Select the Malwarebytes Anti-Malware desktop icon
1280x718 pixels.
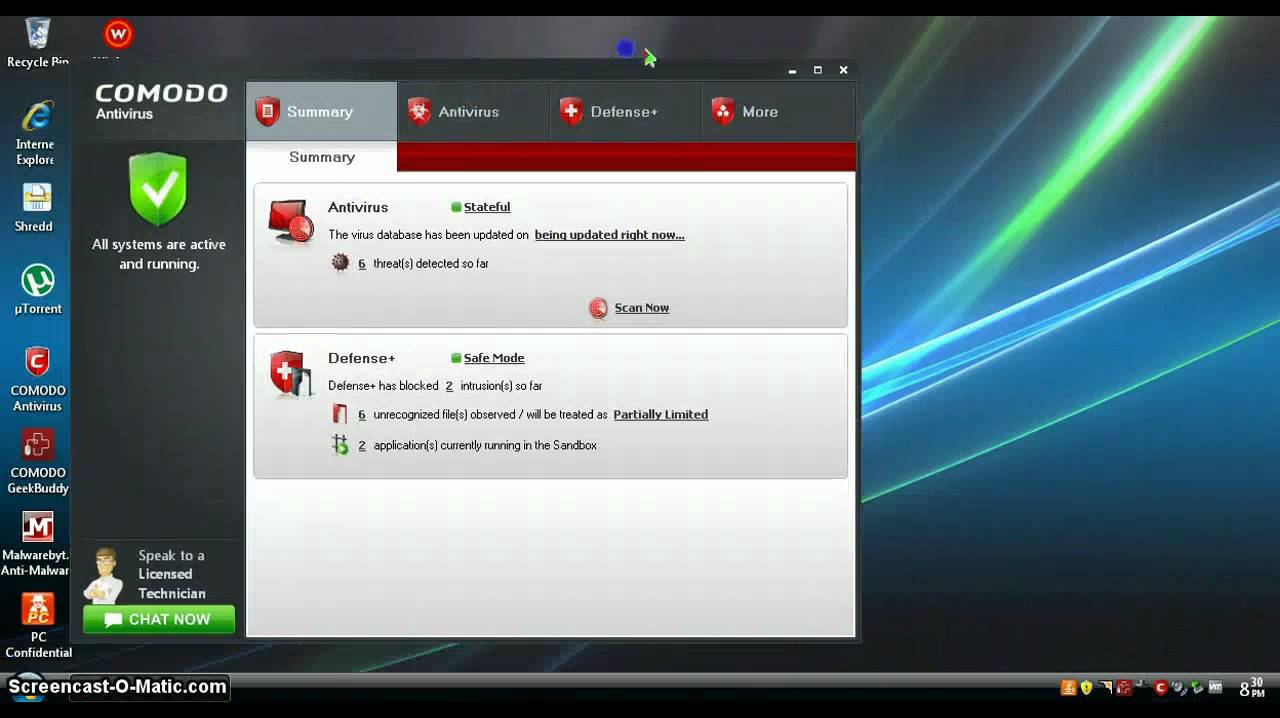[x=36, y=545]
